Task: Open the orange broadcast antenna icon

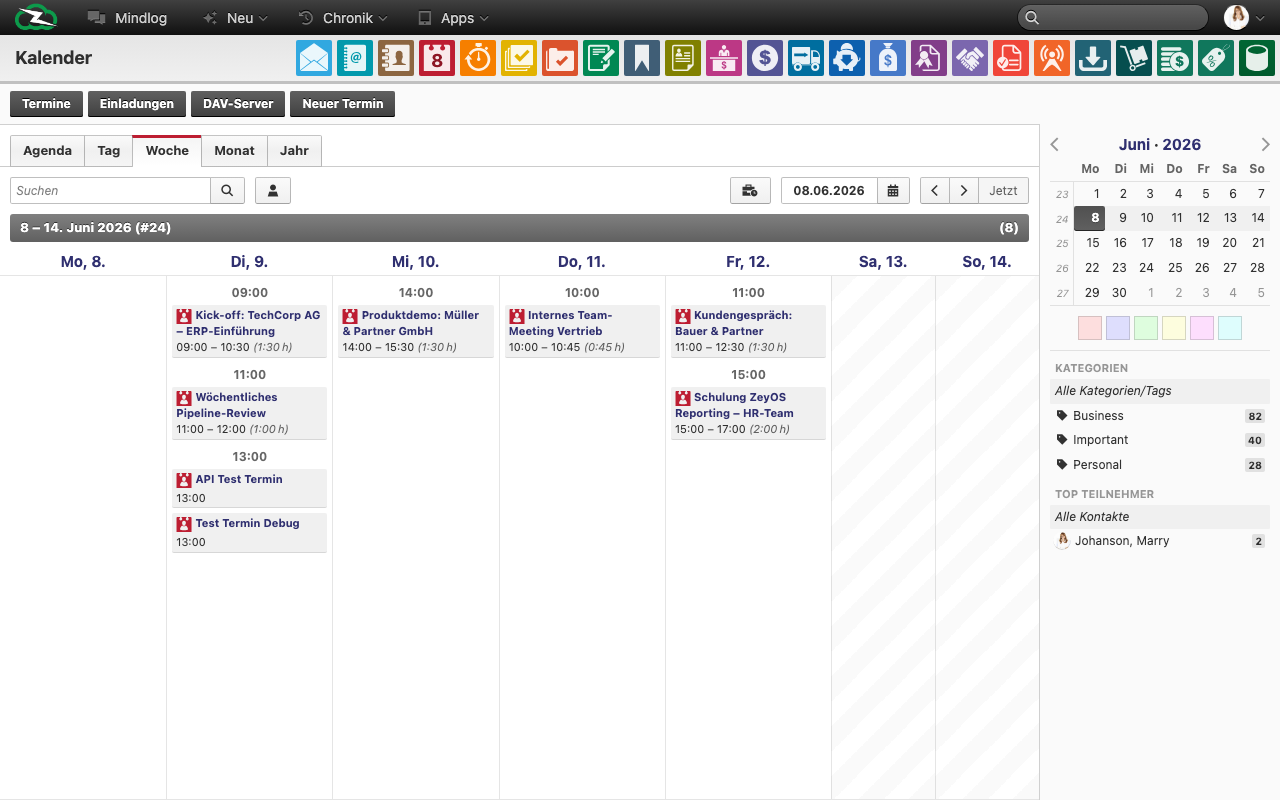Action: [x=1052, y=58]
